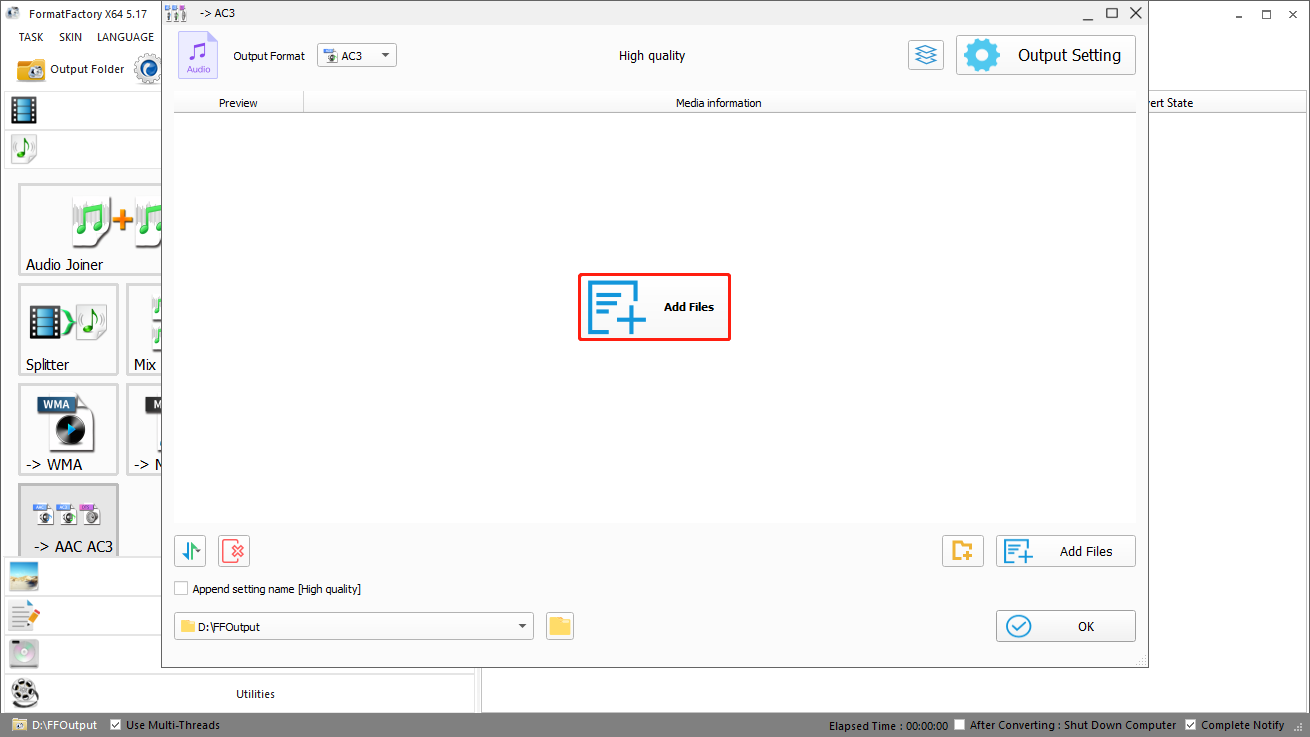Open the AC3 output format dropdown
Image resolution: width=1310 pixels, height=737 pixels.
click(x=357, y=56)
